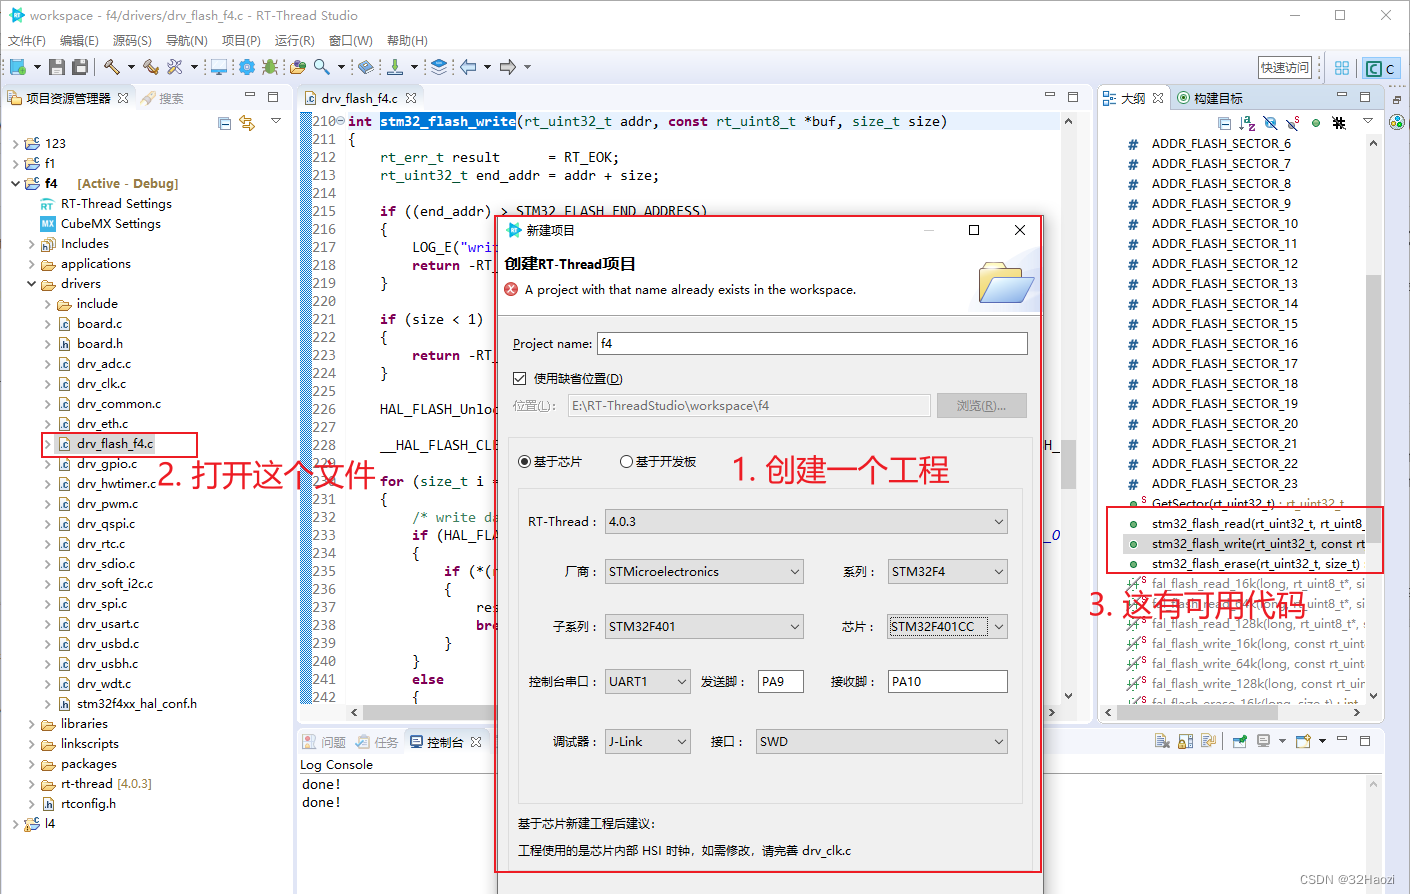Click the blue gear icon in toolbar

pos(246,67)
